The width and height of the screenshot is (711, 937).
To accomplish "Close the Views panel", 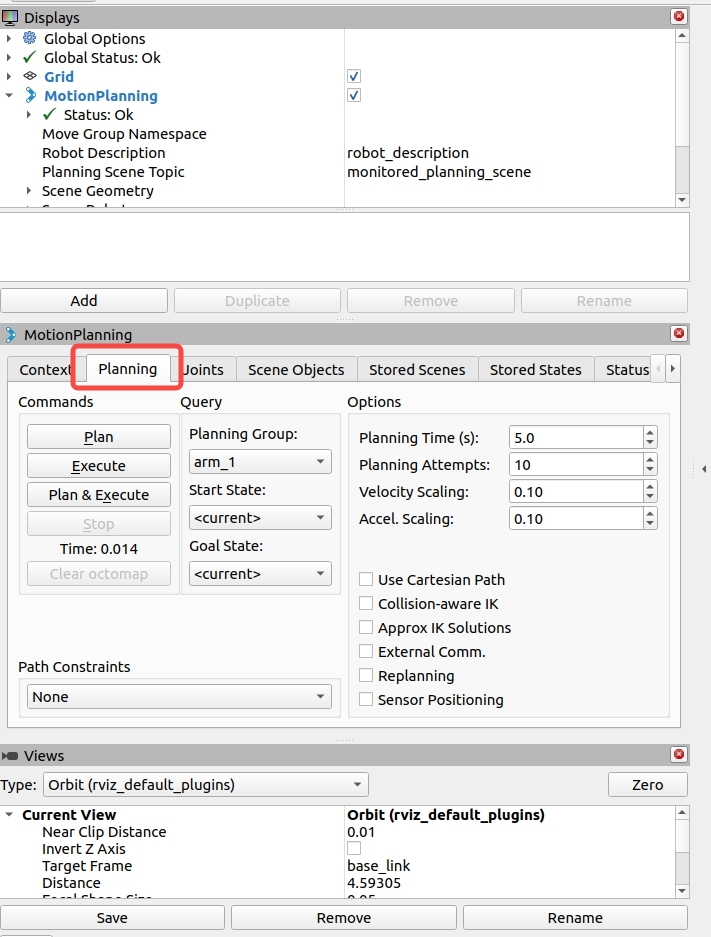I will (679, 754).
